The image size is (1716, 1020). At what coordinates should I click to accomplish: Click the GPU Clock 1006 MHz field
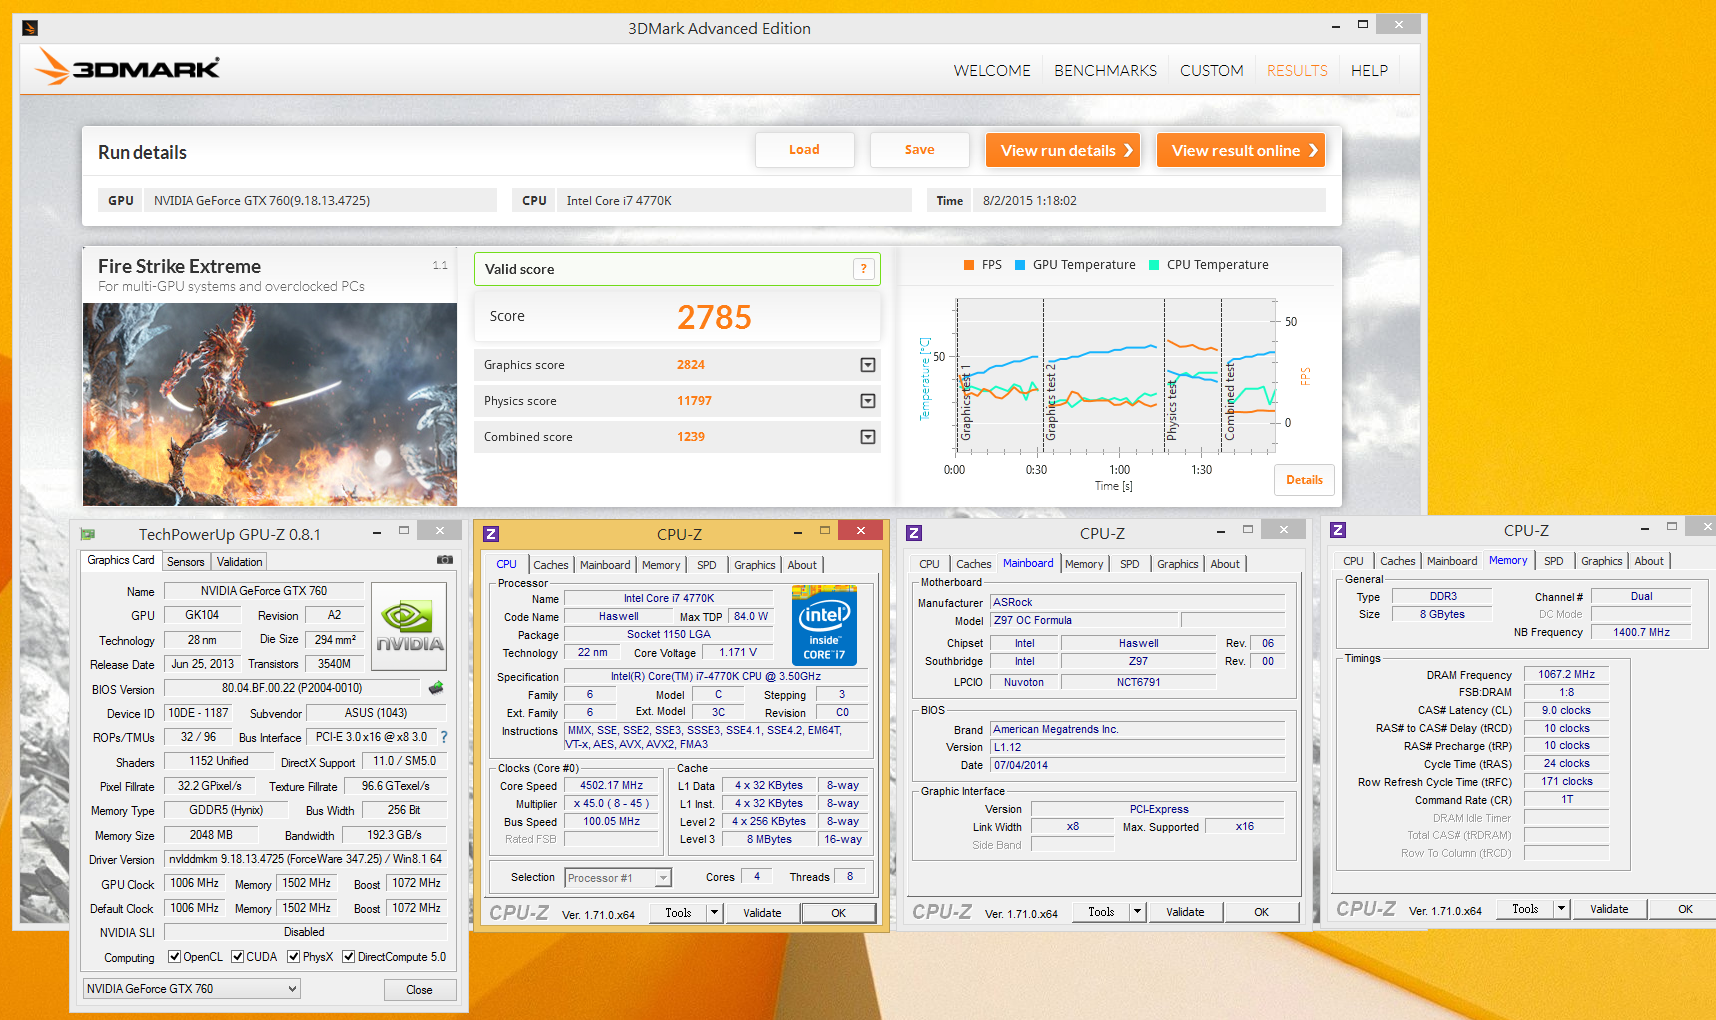point(195,884)
